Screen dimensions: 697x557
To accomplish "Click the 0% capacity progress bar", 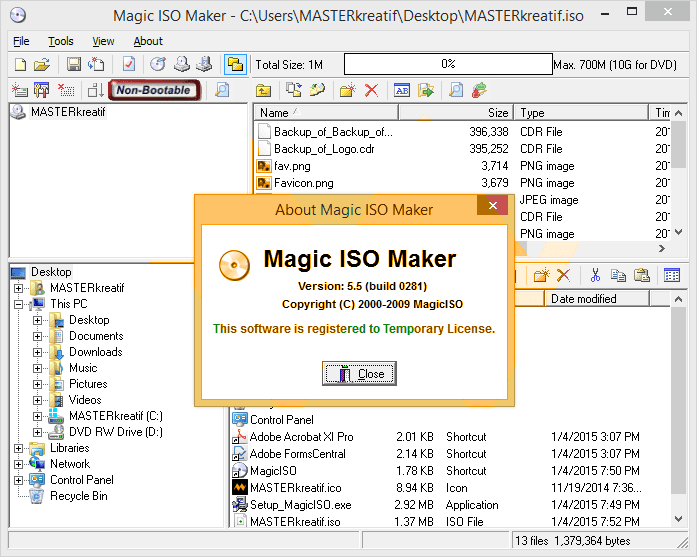I will (448, 64).
